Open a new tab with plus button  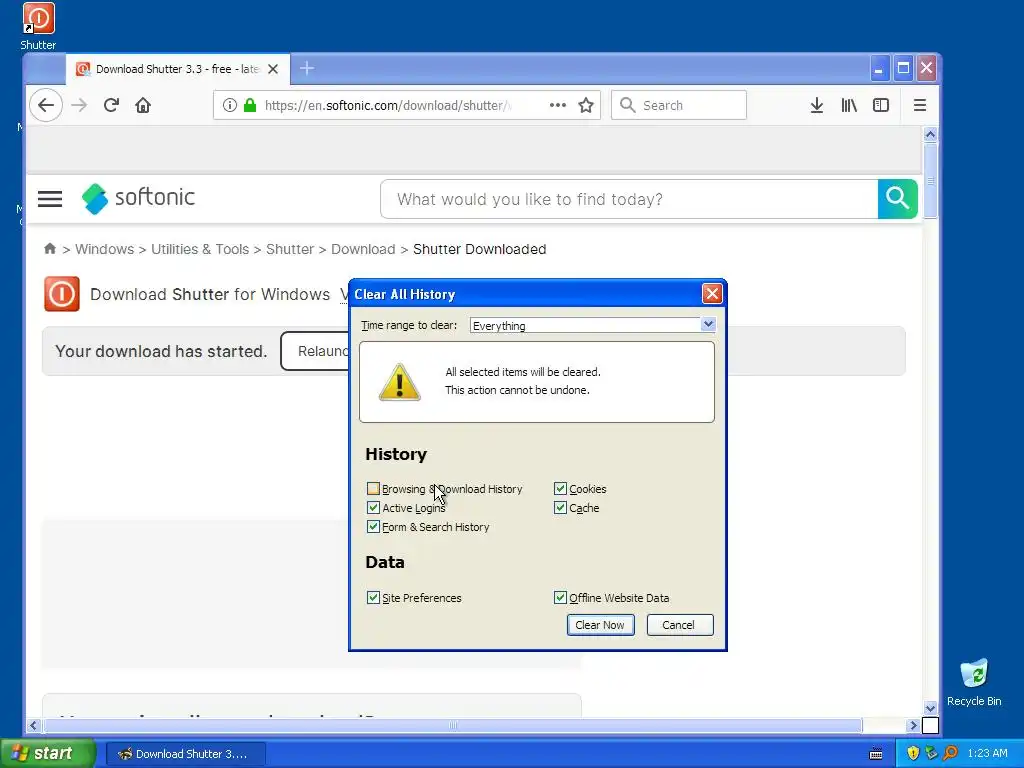306,68
